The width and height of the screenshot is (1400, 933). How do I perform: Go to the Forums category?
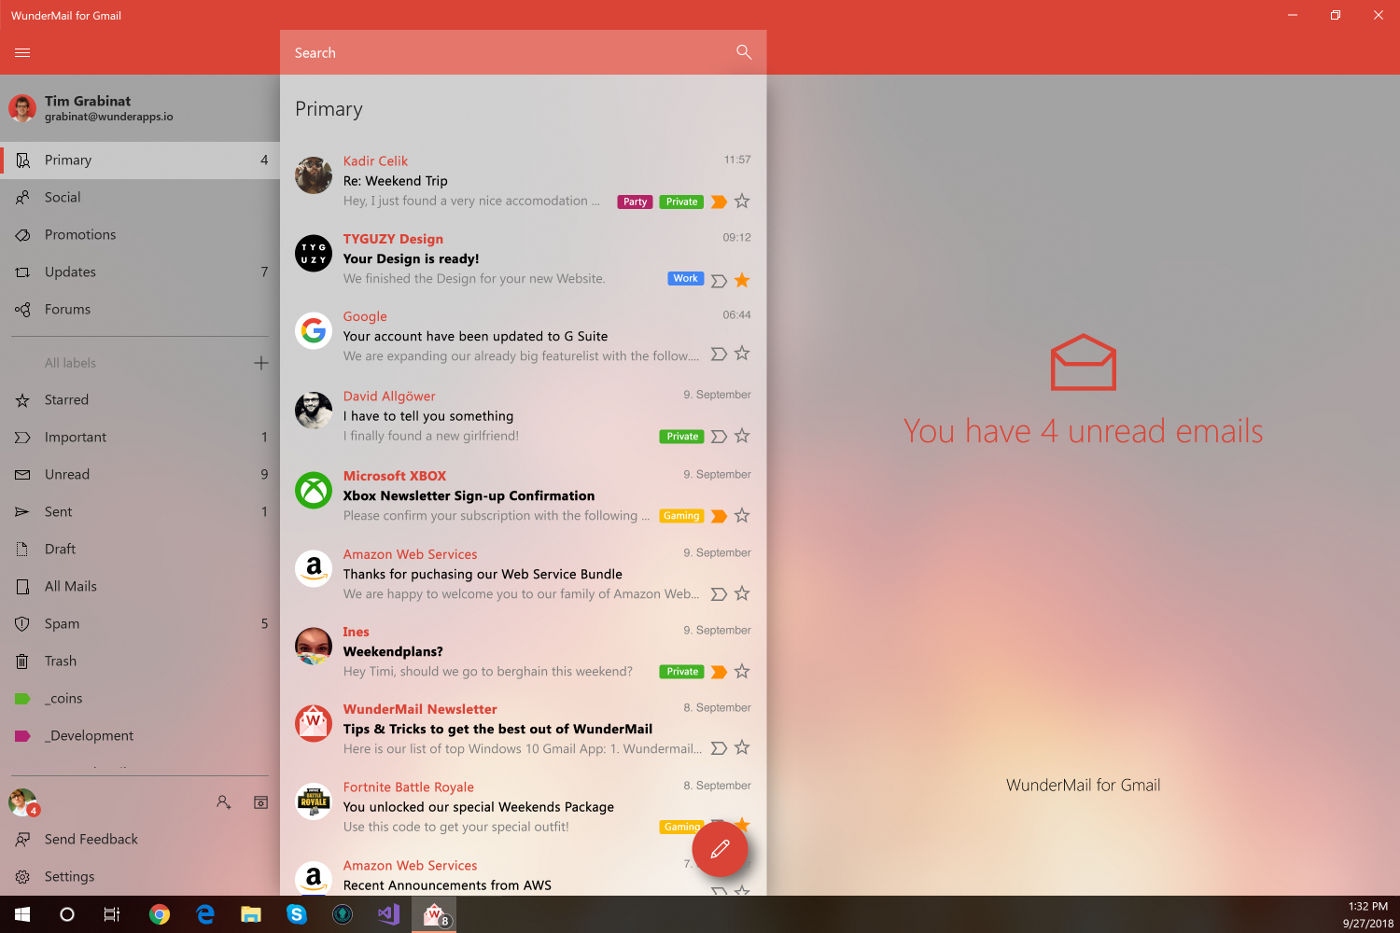pos(140,309)
